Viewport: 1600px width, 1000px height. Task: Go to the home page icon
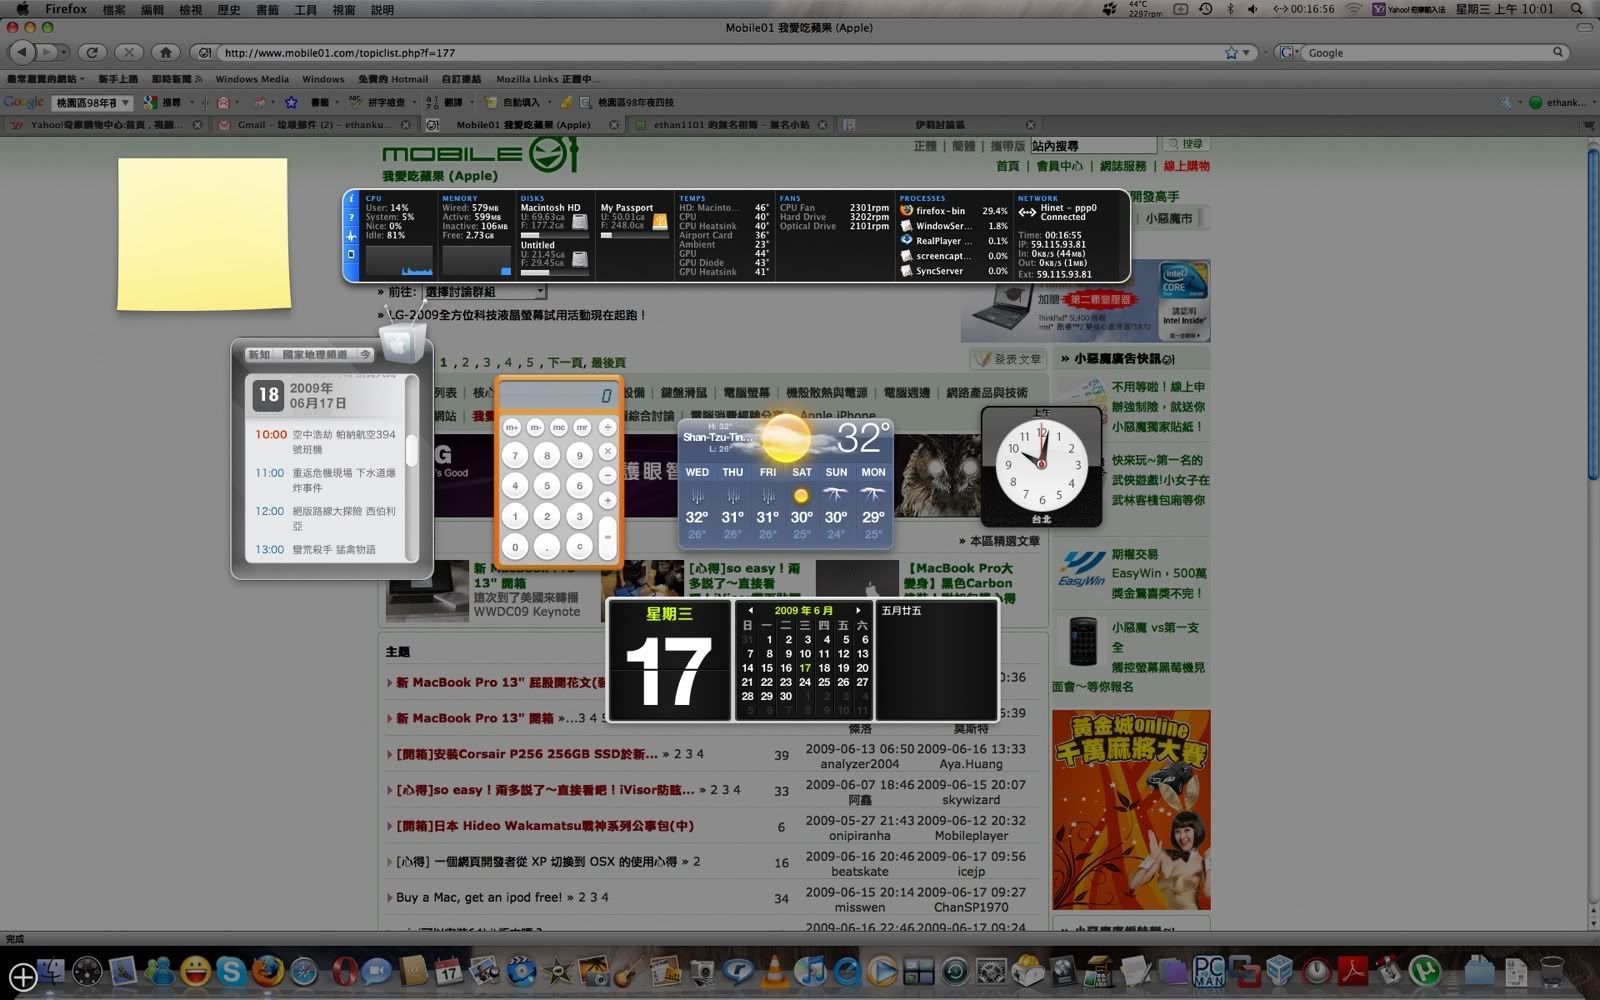(x=166, y=52)
